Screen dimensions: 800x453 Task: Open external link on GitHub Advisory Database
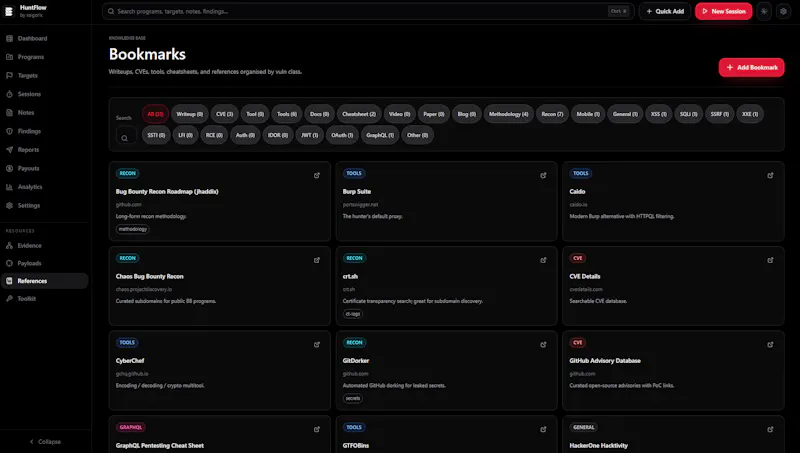tap(770, 344)
